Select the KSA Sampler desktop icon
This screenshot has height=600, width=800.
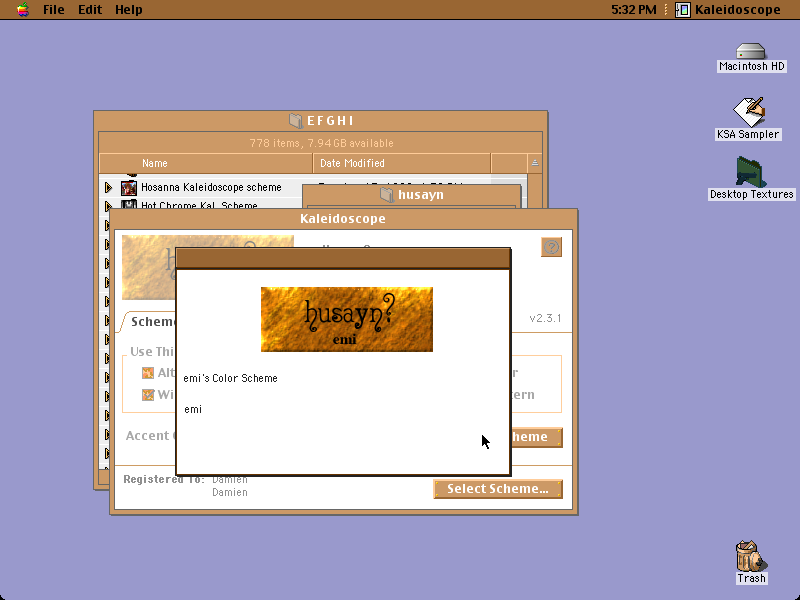click(x=749, y=112)
